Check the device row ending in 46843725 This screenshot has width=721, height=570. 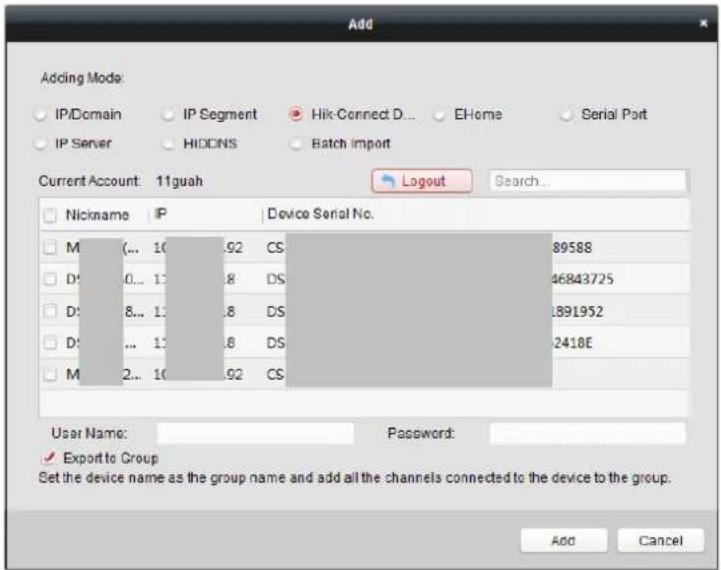click(50, 279)
